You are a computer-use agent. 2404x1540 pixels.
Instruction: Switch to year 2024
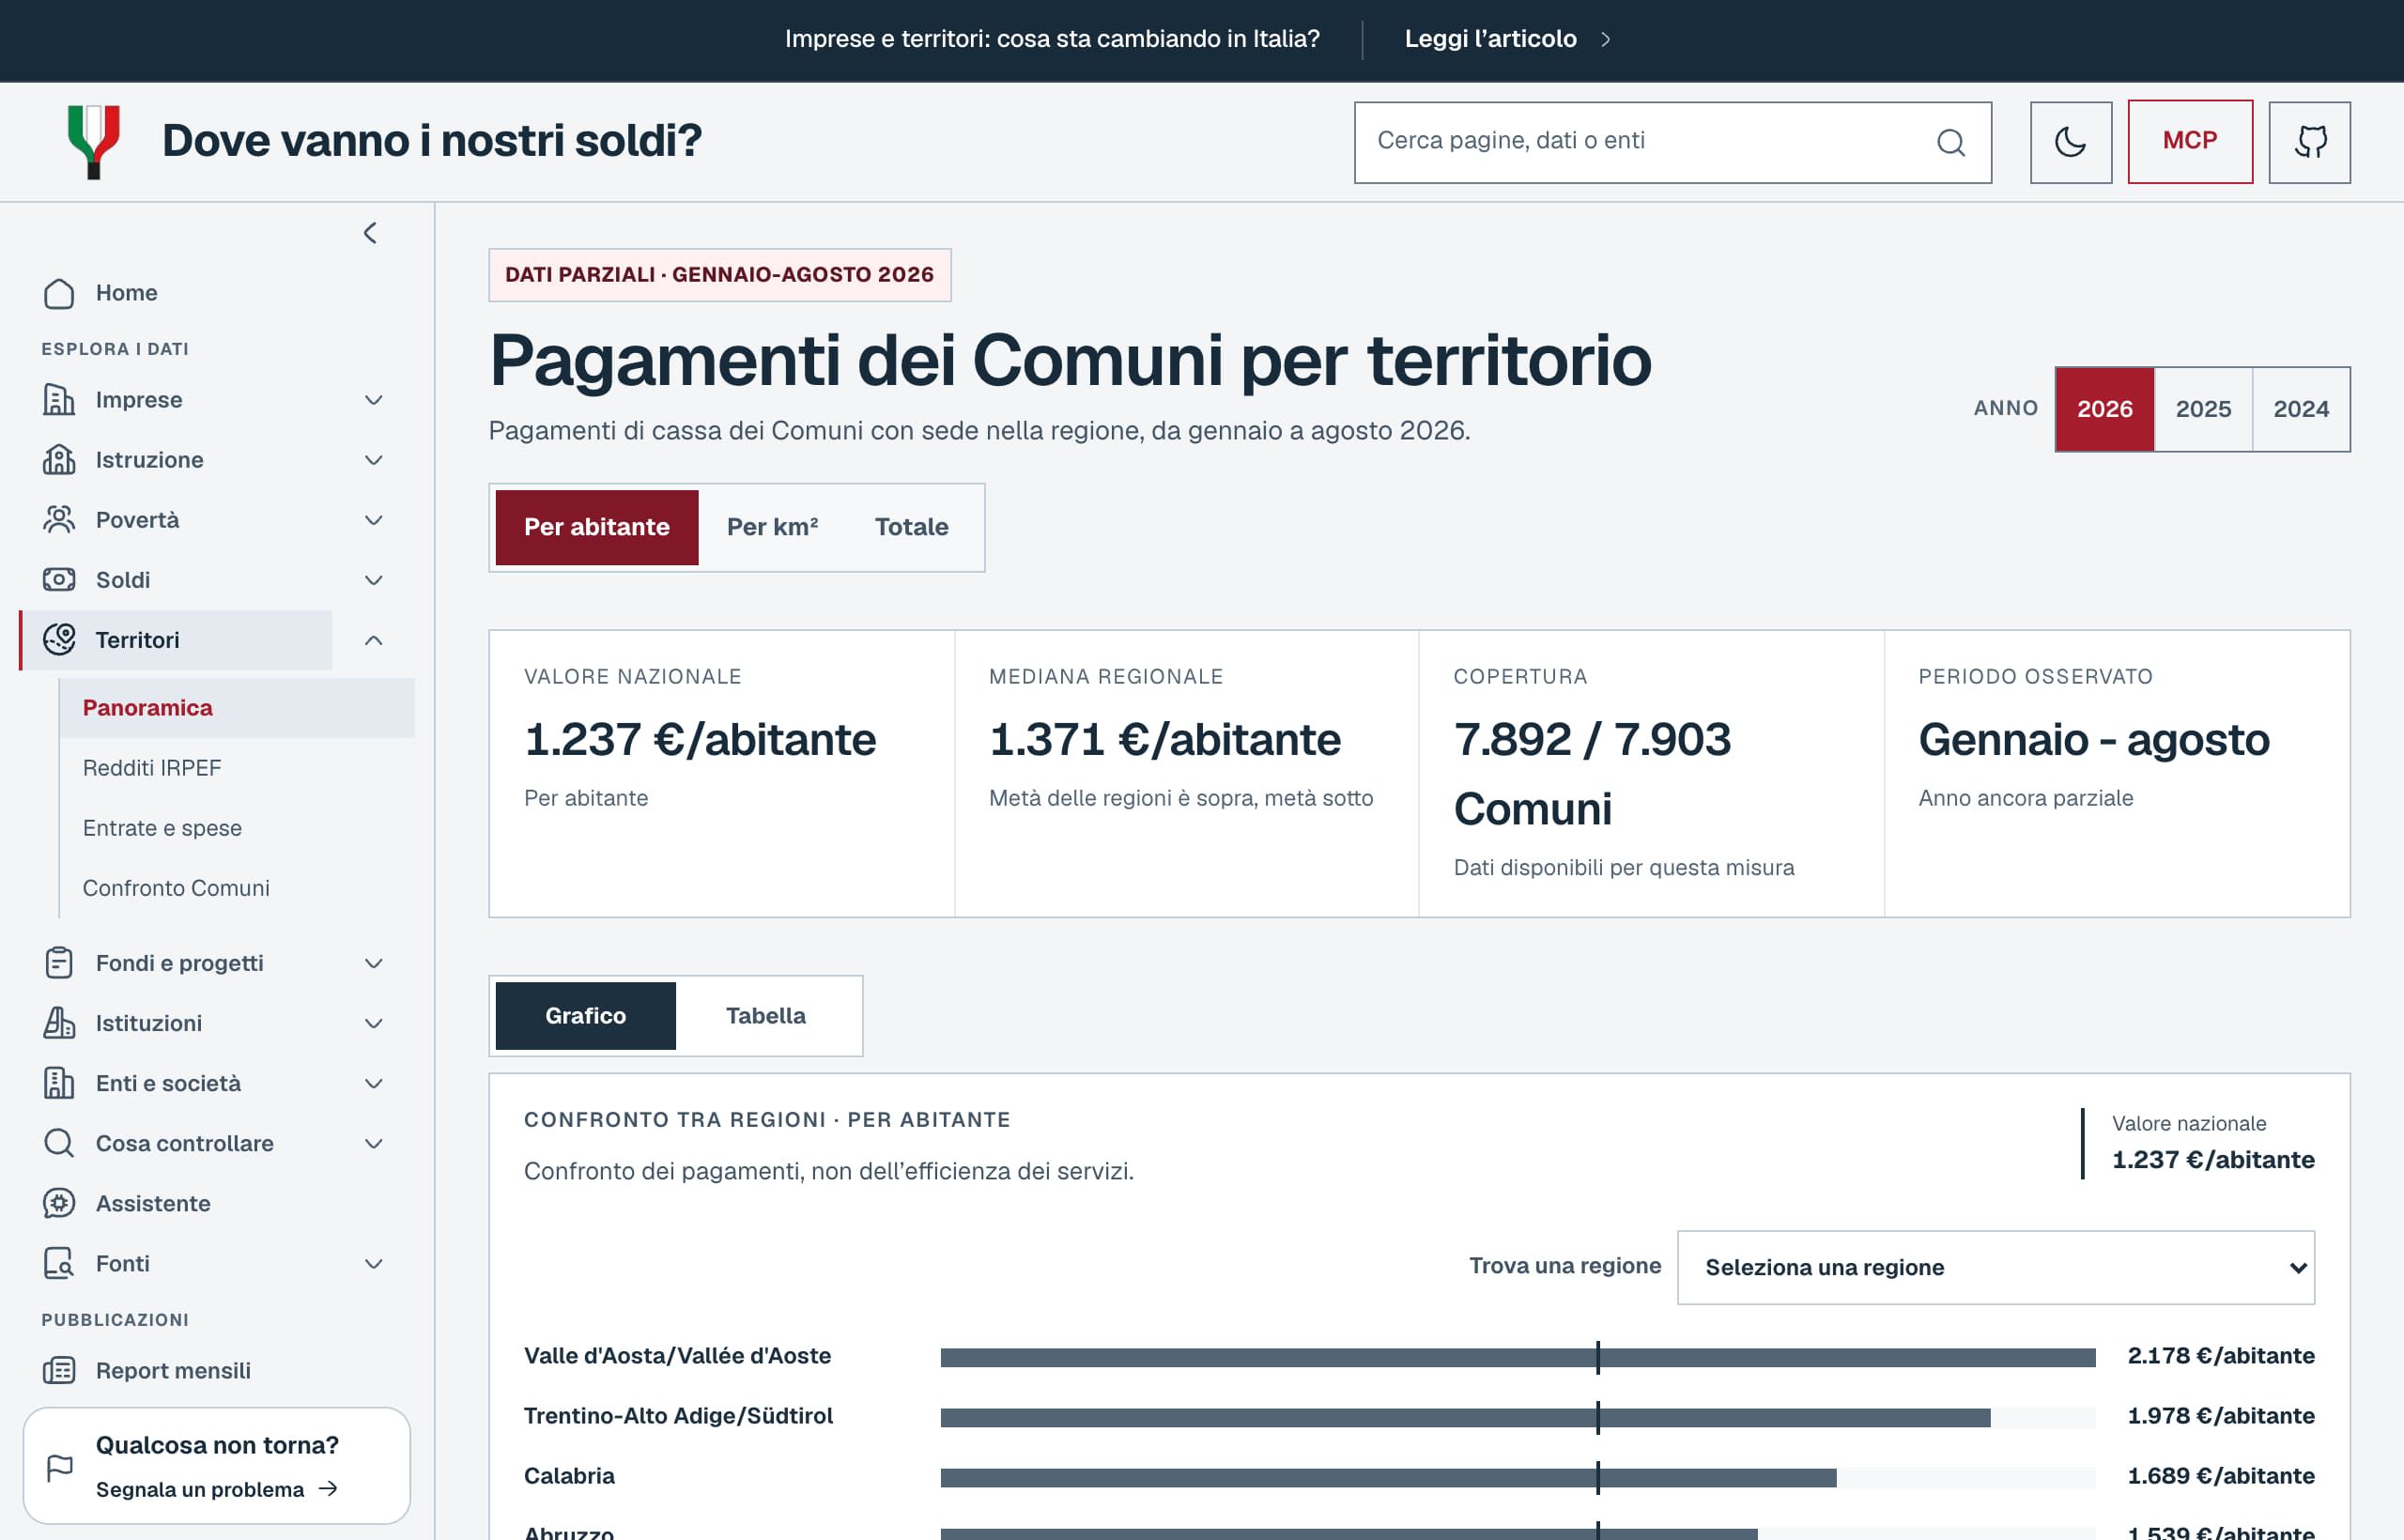pyautogui.click(x=2301, y=409)
